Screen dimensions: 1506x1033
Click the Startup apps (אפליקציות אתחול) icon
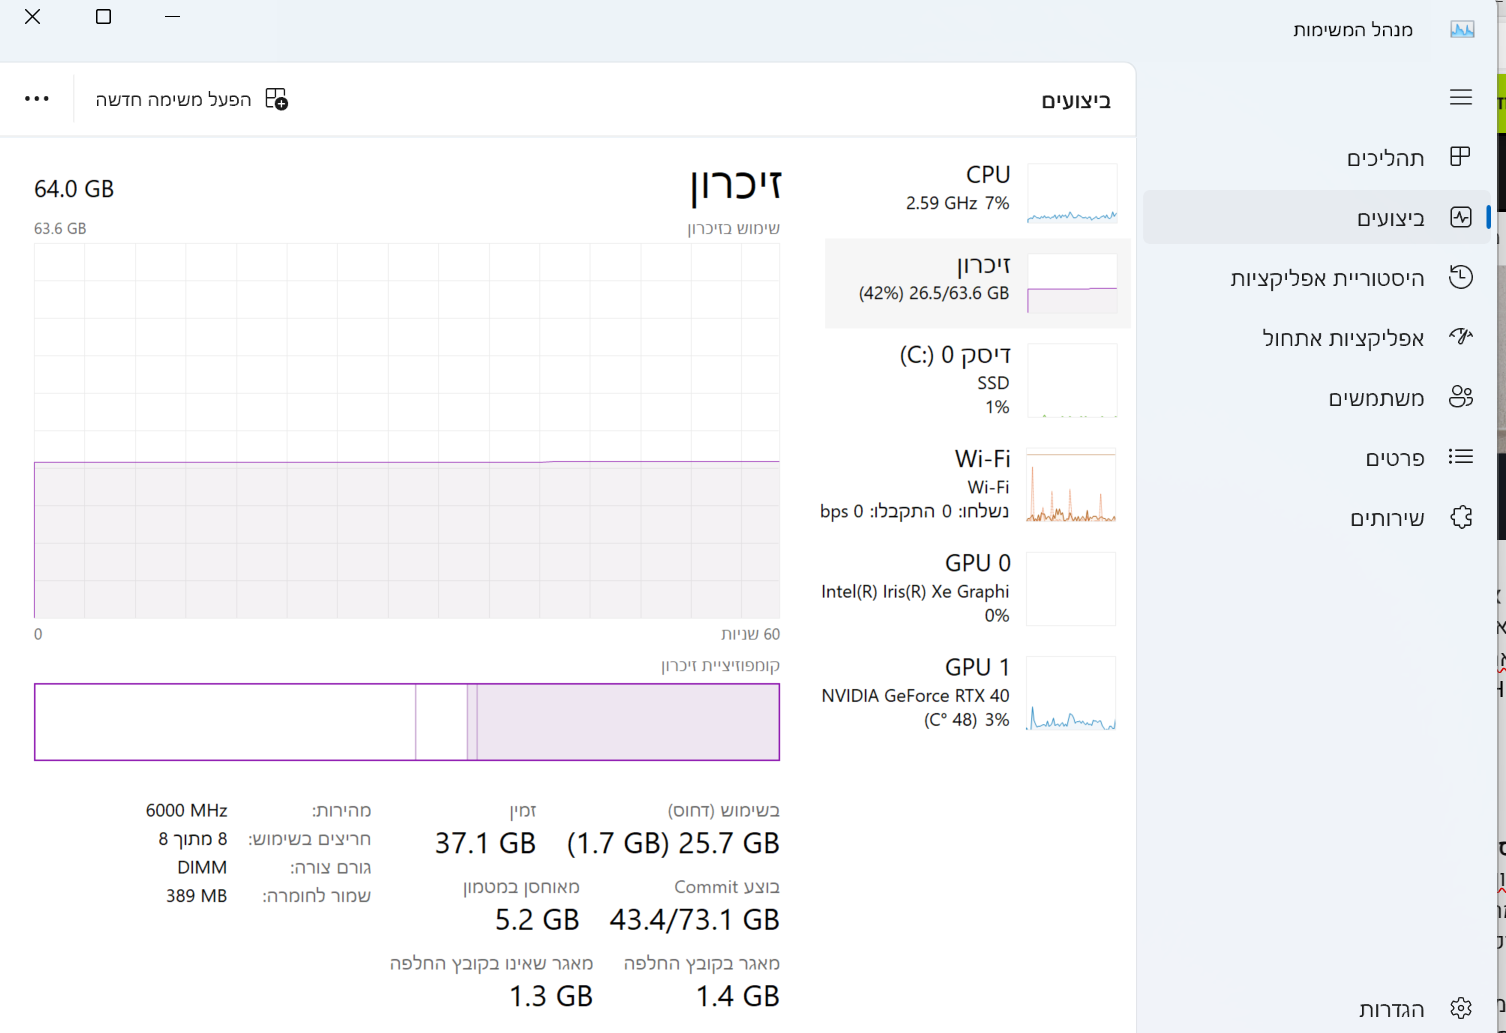1461,337
